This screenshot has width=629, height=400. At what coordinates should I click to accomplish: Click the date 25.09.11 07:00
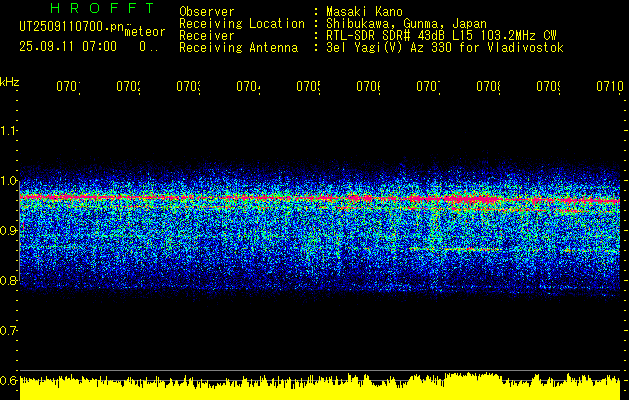(x=68, y=47)
